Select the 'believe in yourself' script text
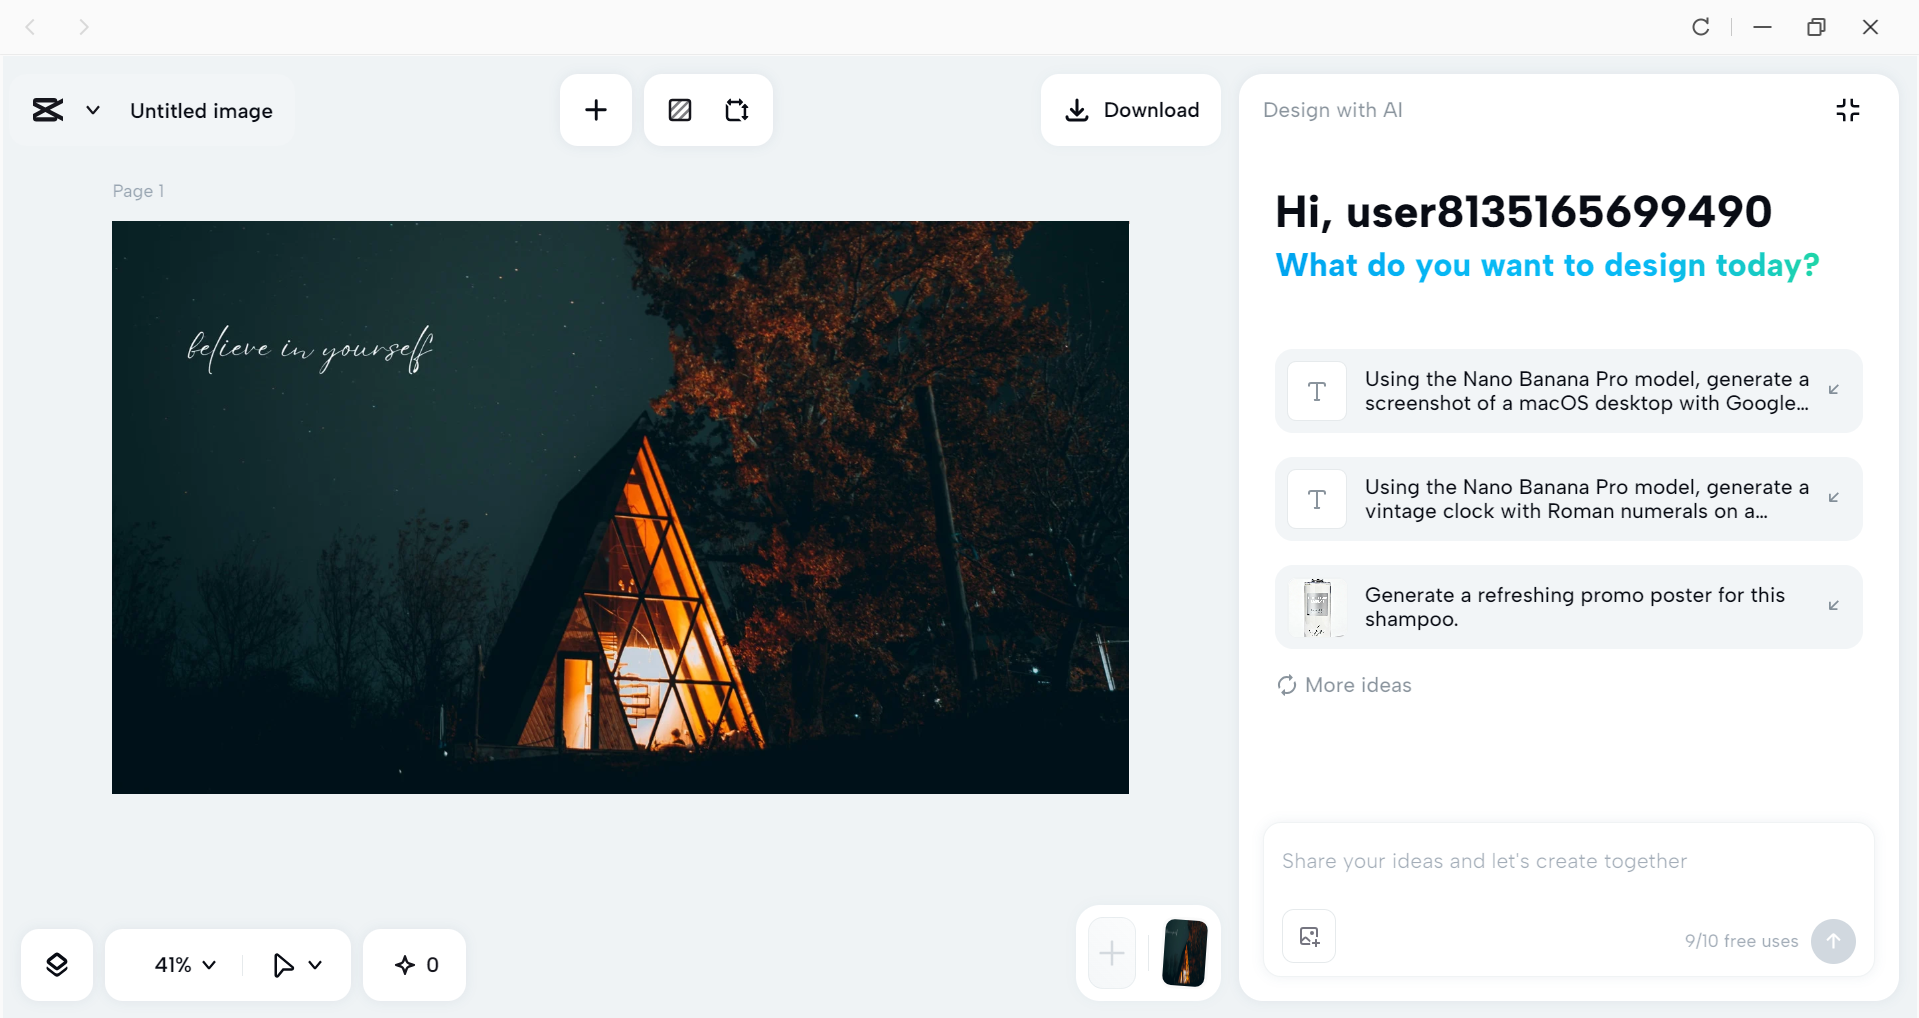1919x1018 pixels. point(310,349)
